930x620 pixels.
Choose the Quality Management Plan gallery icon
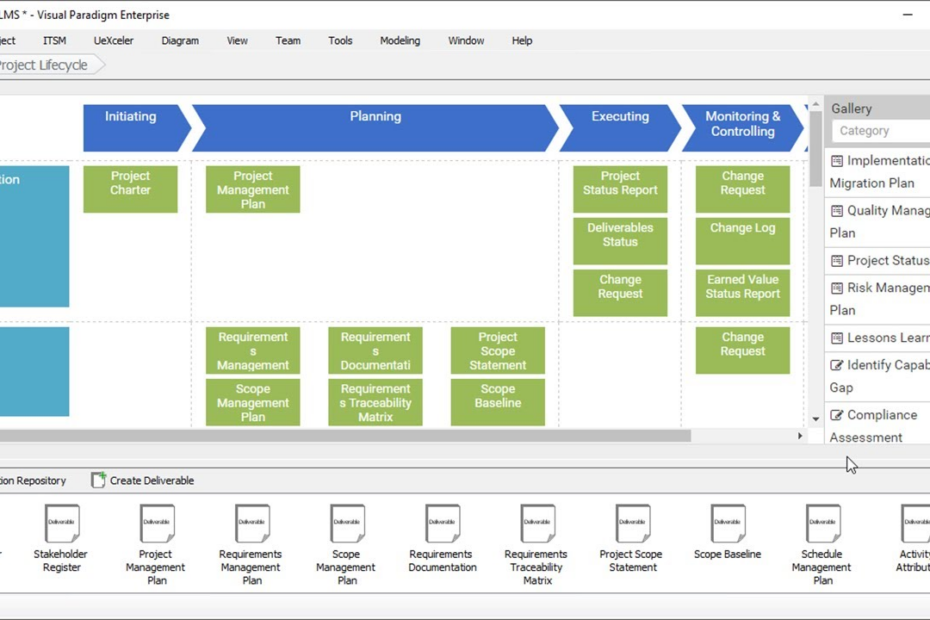(x=837, y=211)
